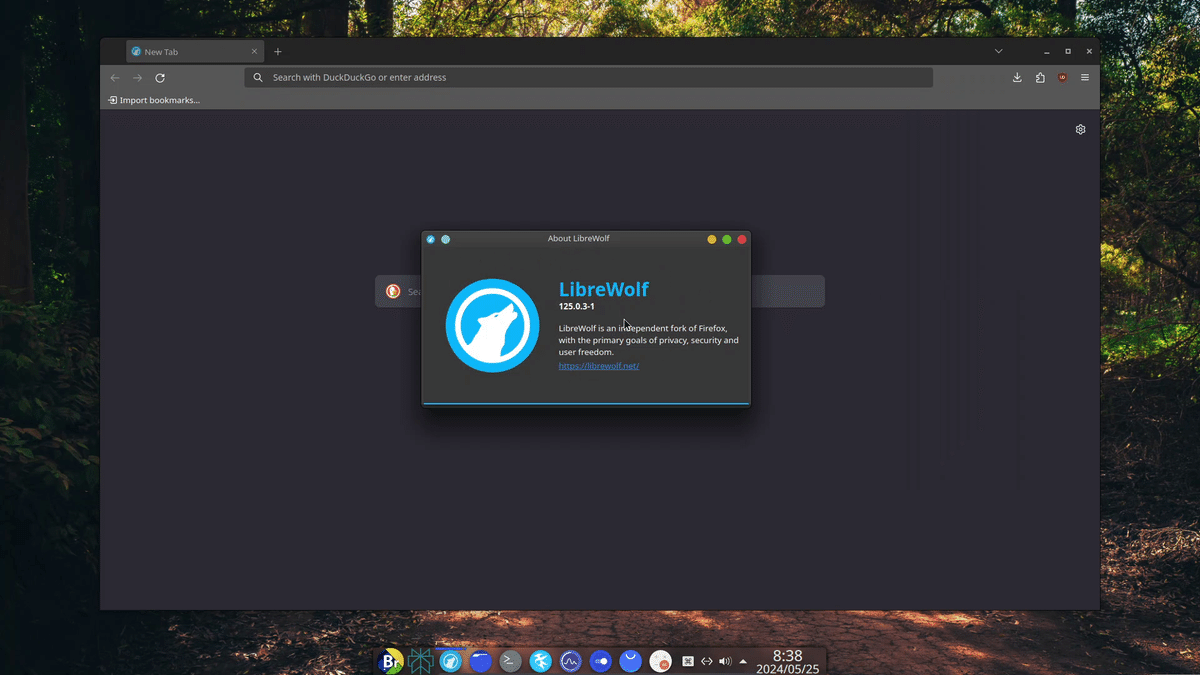This screenshot has height=675, width=1200.
Task: Reload the page in LibreWolf
Action: [160, 77]
